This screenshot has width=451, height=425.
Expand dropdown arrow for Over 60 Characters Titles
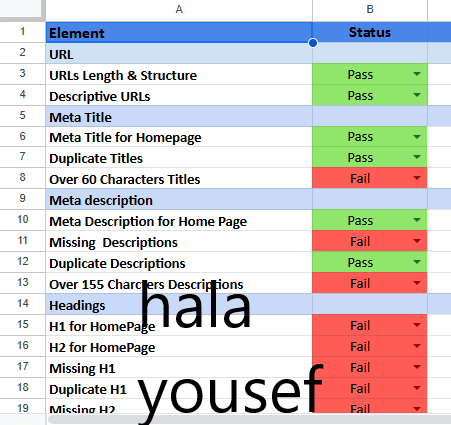pyautogui.click(x=417, y=178)
